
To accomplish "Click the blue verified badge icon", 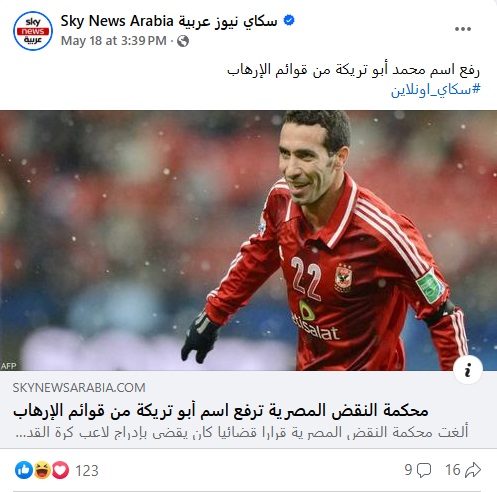I will pyautogui.click(x=289, y=21).
